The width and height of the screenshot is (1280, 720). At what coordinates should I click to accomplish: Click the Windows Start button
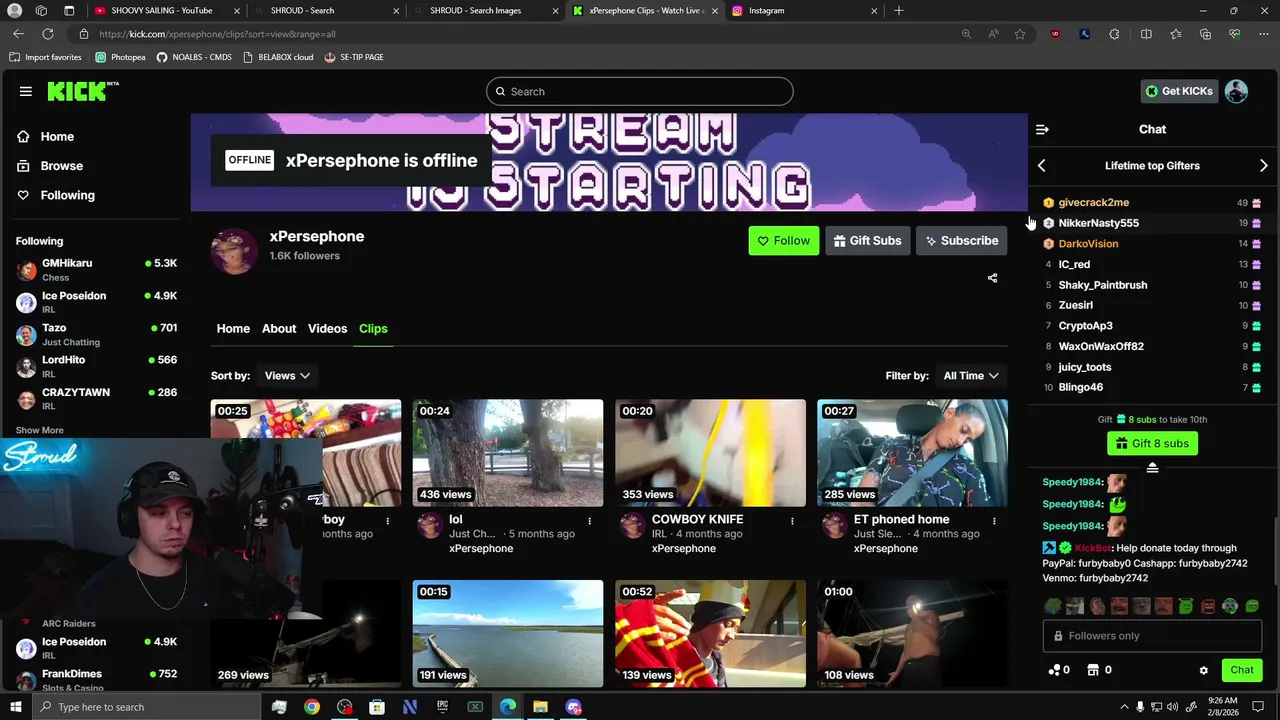pos(15,707)
